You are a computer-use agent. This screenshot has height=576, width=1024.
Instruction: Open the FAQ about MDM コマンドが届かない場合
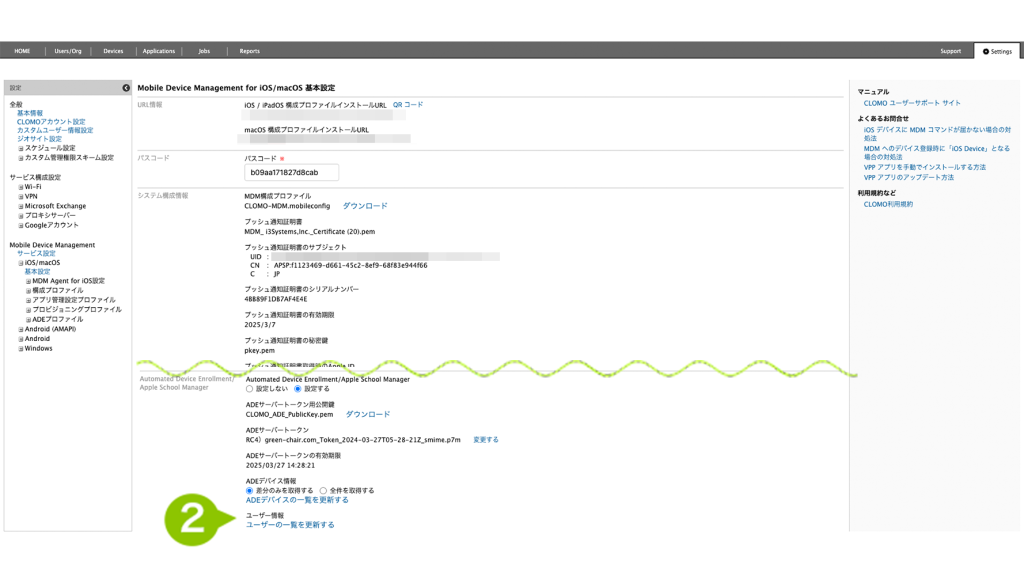(x=937, y=134)
